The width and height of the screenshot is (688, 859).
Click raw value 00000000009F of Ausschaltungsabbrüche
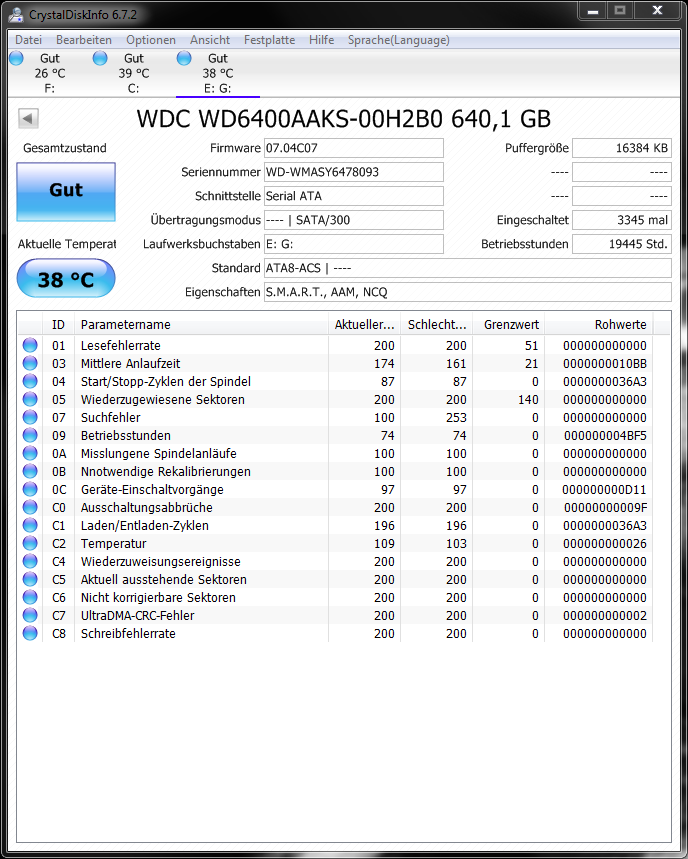(605, 508)
